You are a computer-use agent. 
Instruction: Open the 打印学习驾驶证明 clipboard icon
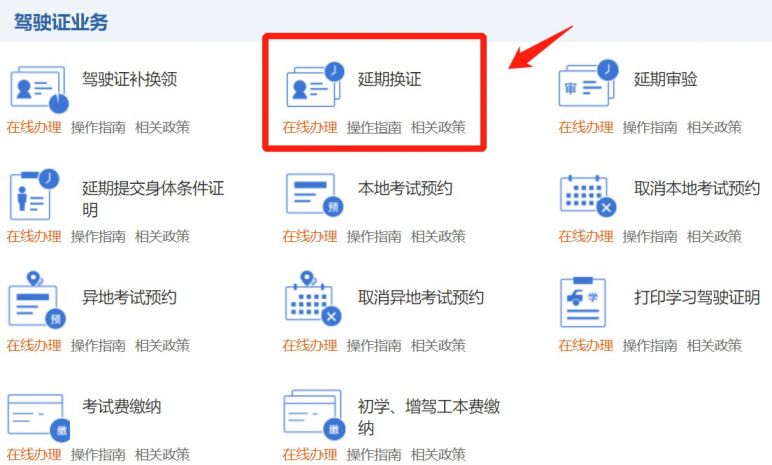(583, 302)
